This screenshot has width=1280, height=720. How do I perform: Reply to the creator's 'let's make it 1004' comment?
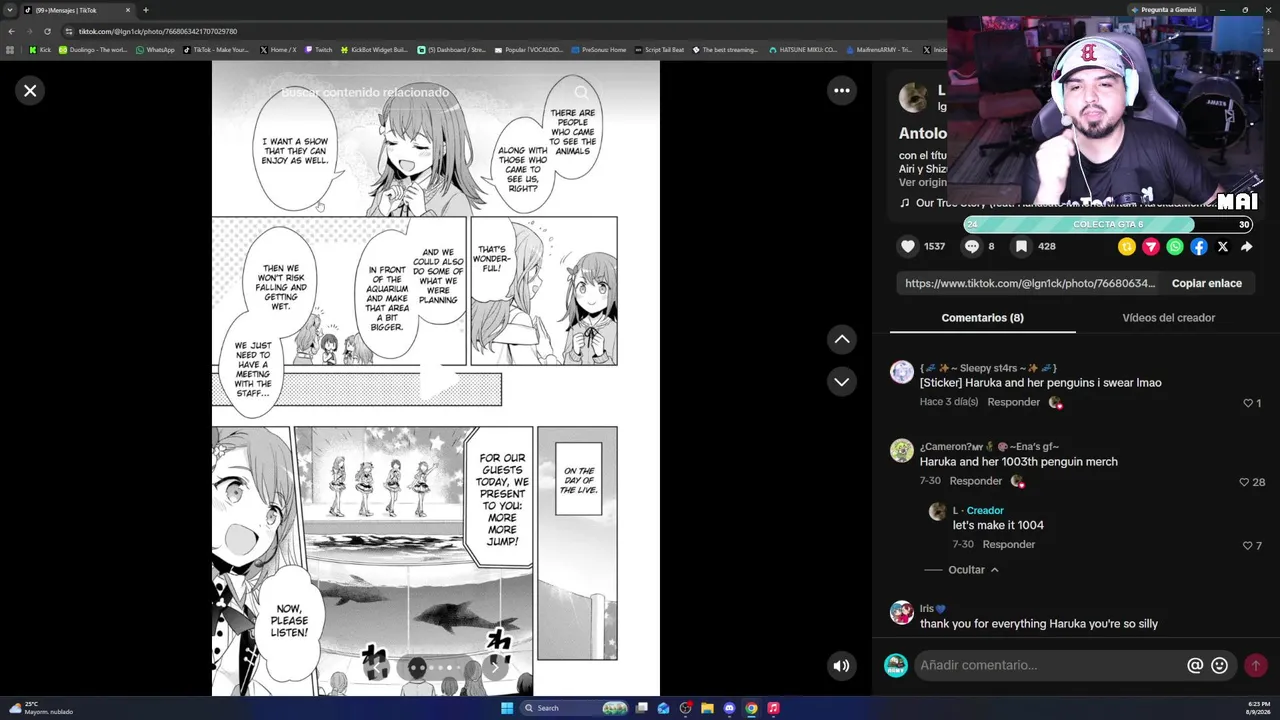coord(1008,545)
